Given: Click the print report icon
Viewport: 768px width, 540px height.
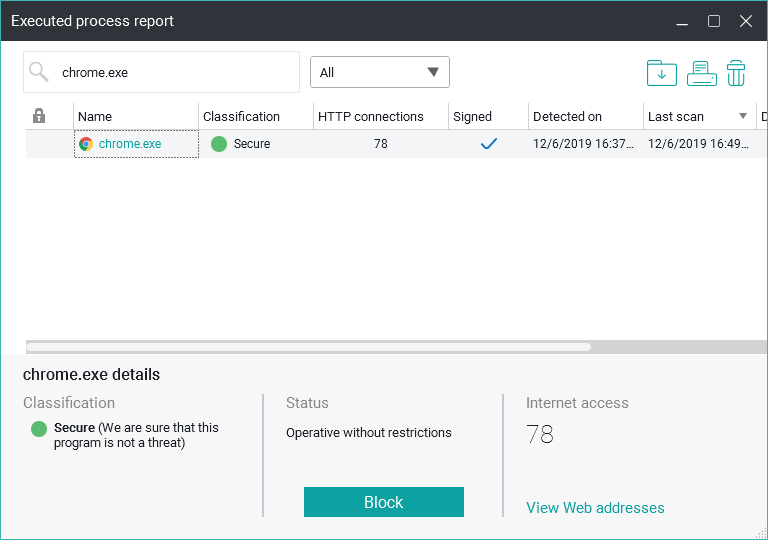Looking at the screenshot, I should point(701,73).
